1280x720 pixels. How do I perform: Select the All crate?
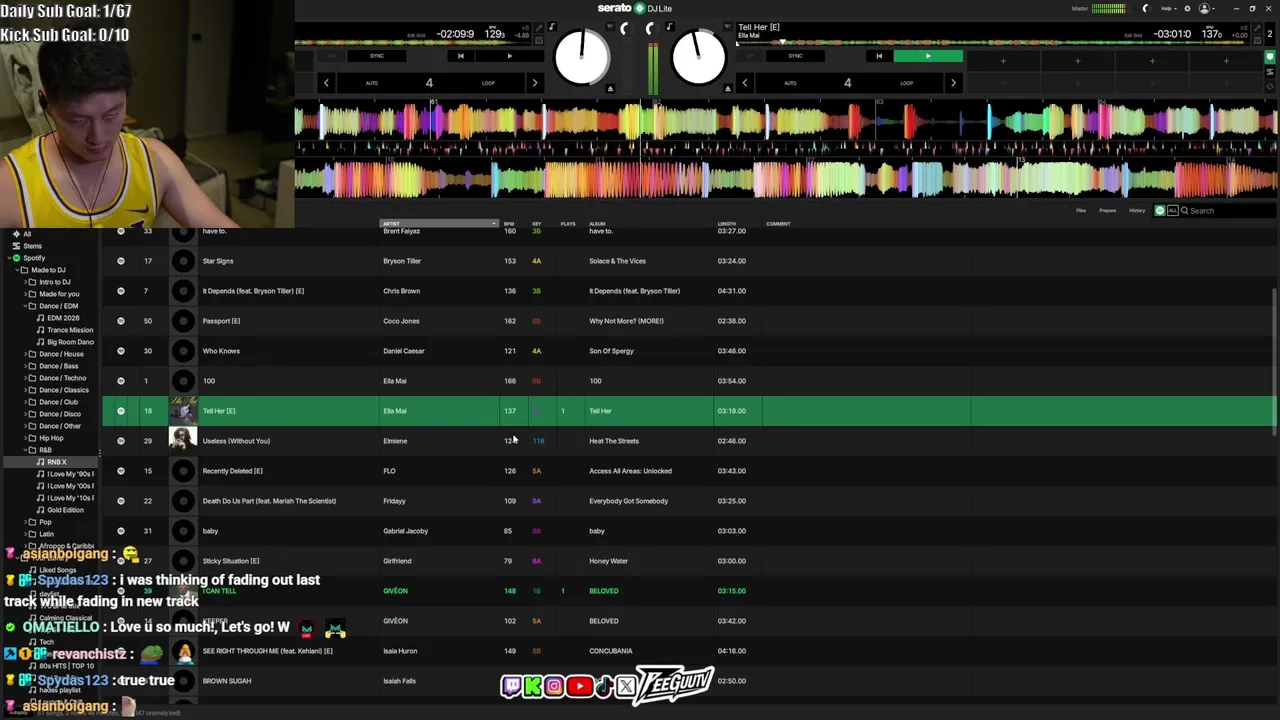pos(27,234)
